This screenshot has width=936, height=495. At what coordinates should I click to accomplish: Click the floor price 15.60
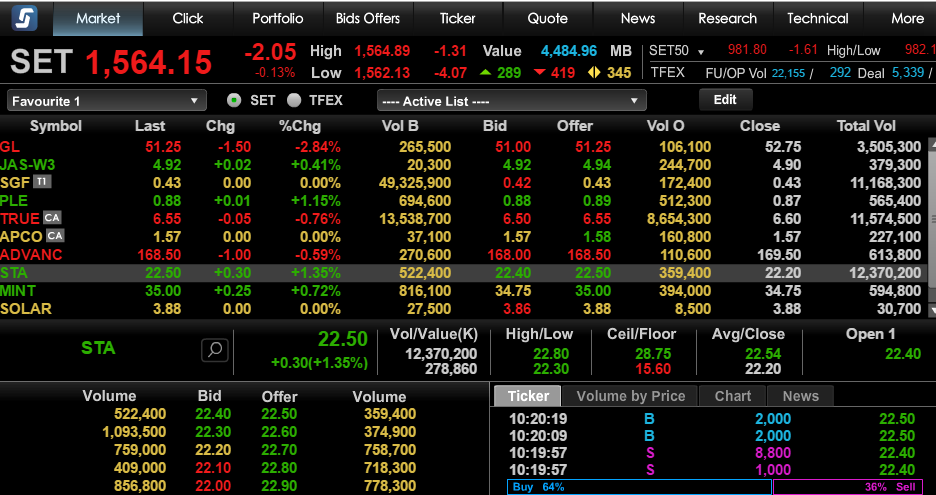pyautogui.click(x=653, y=369)
